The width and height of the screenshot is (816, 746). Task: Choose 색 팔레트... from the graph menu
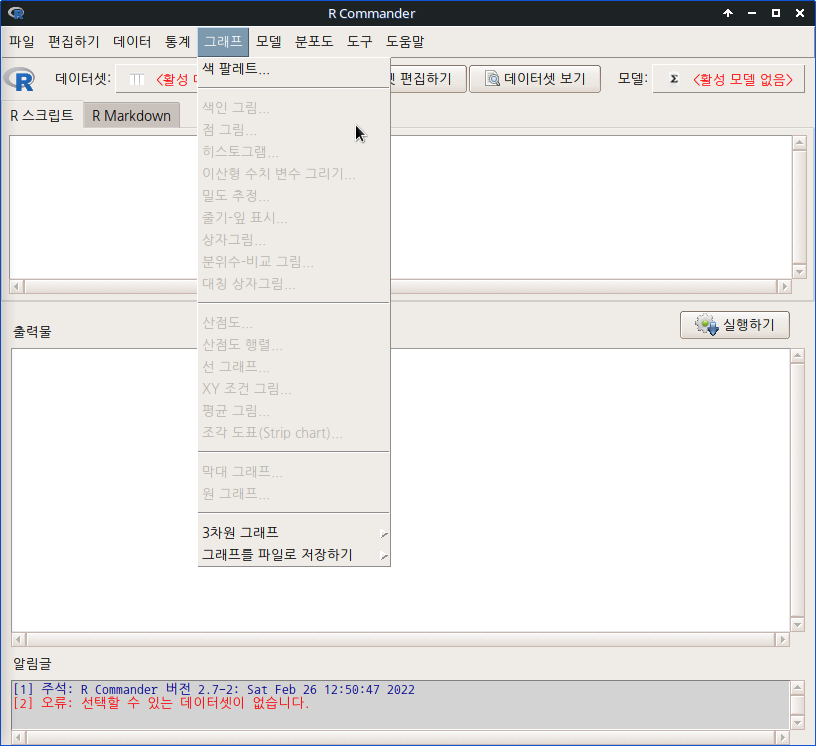coord(294,69)
